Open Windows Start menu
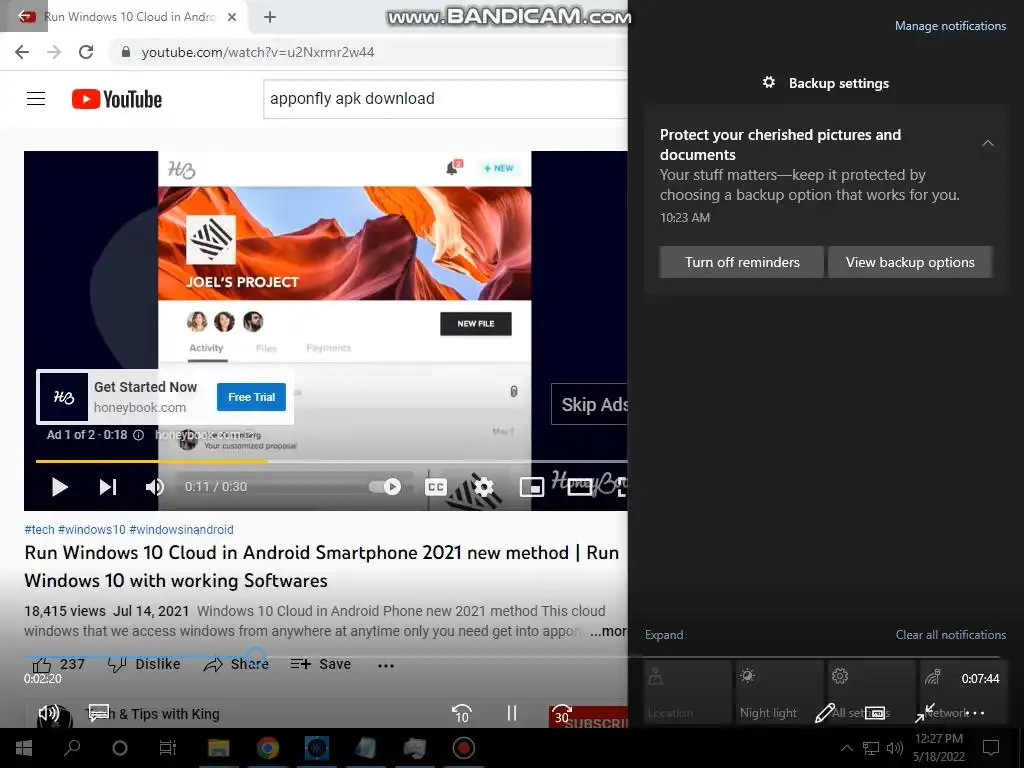The image size is (1024, 768). coord(24,748)
